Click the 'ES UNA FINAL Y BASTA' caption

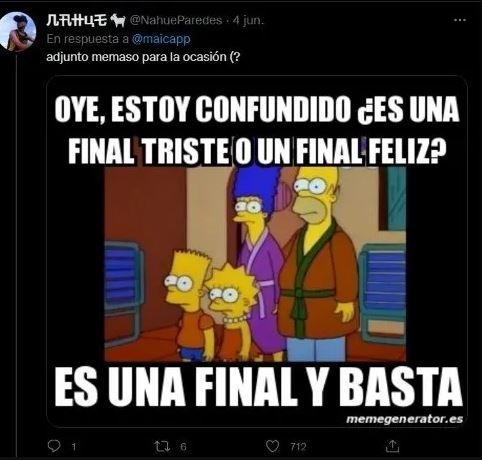coord(259,388)
